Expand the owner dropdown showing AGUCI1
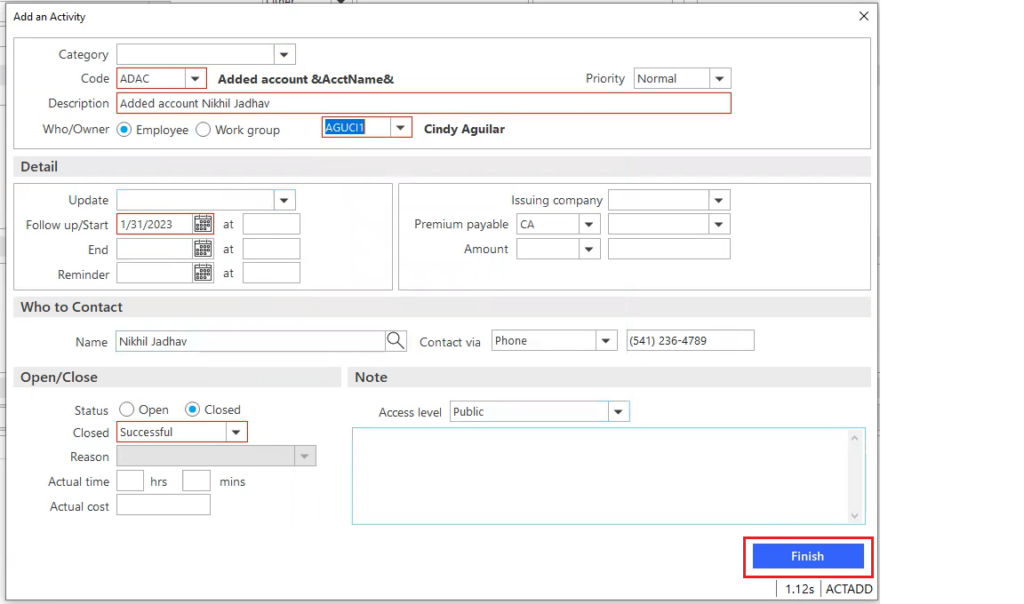 pos(400,127)
